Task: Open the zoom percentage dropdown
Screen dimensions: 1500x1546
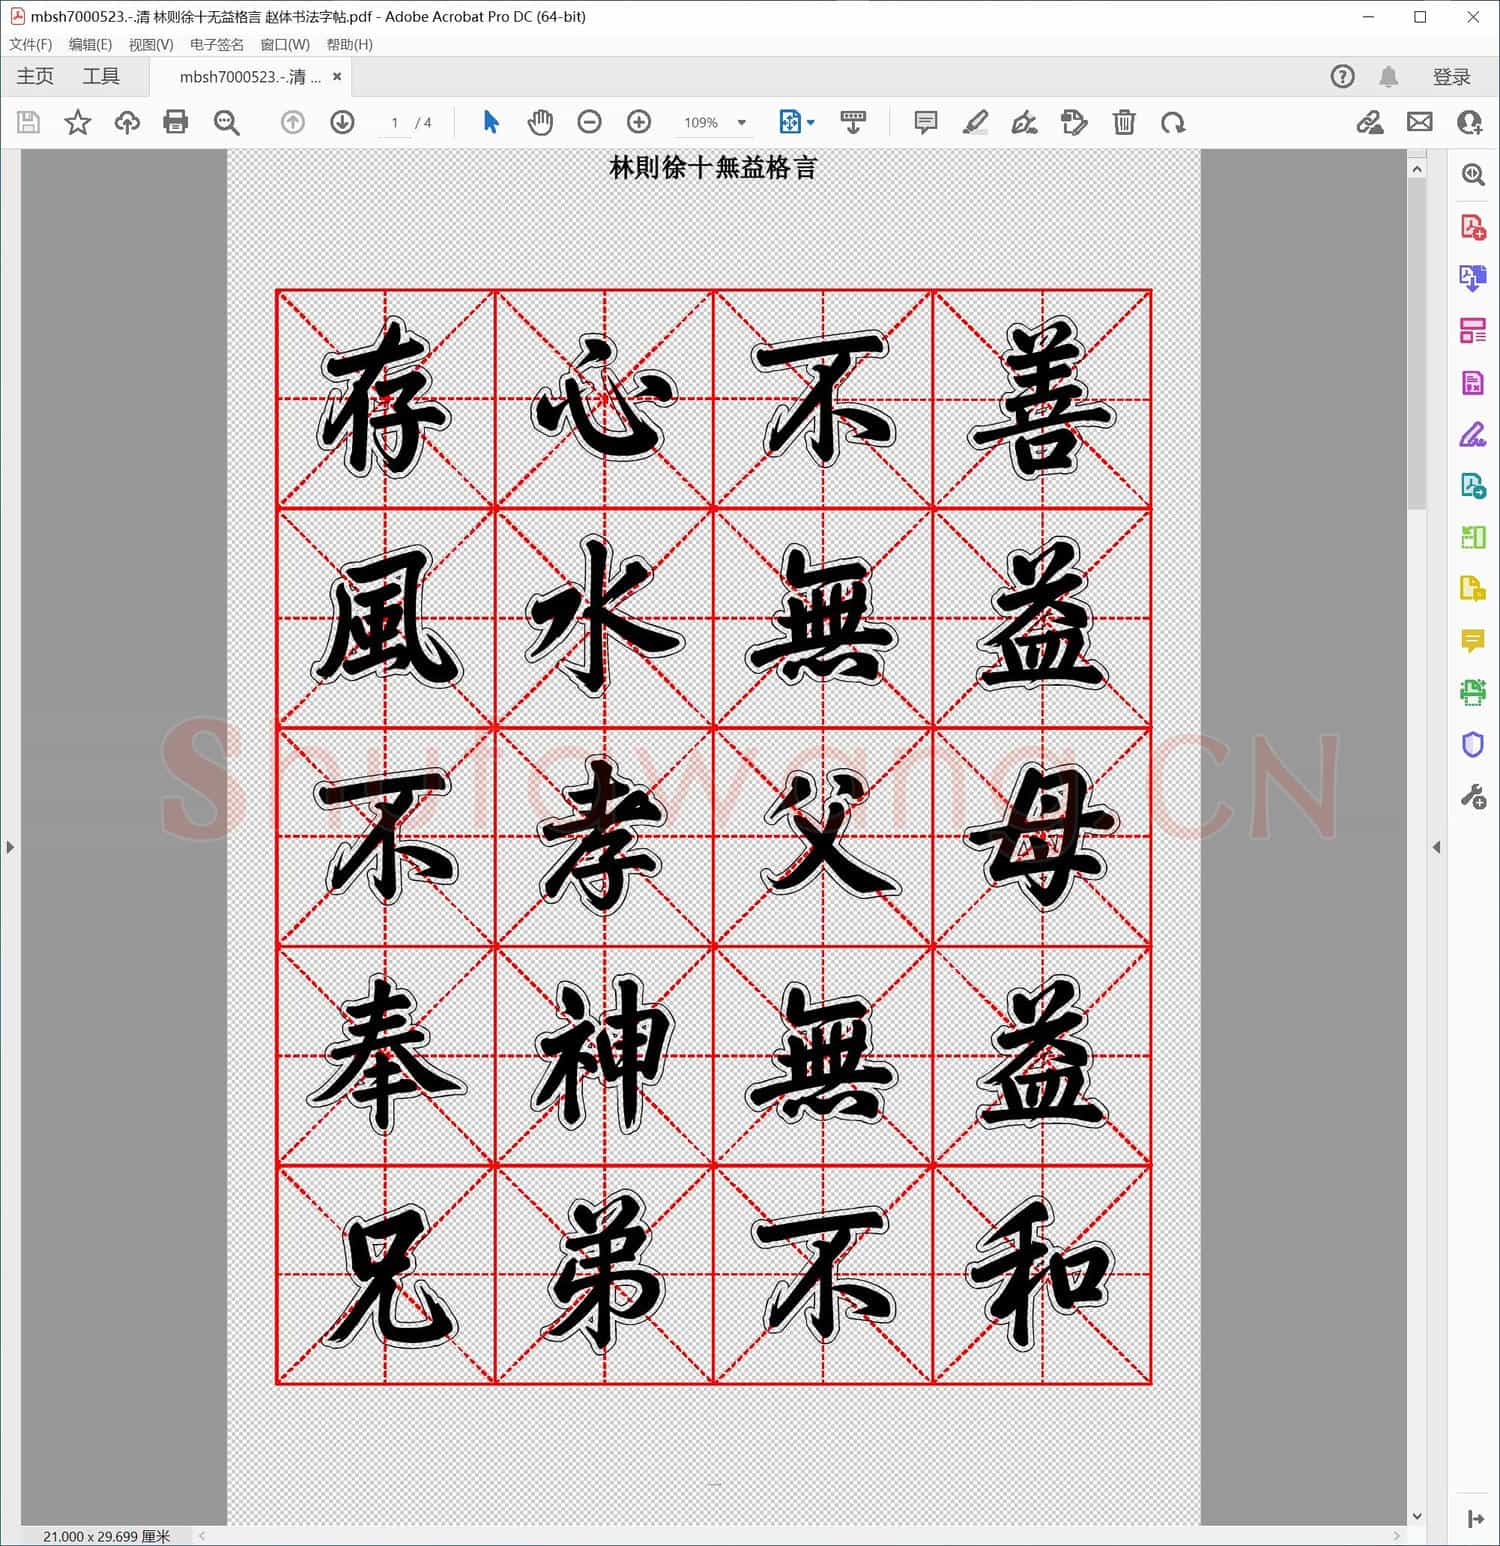Action: tap(740, 122)
